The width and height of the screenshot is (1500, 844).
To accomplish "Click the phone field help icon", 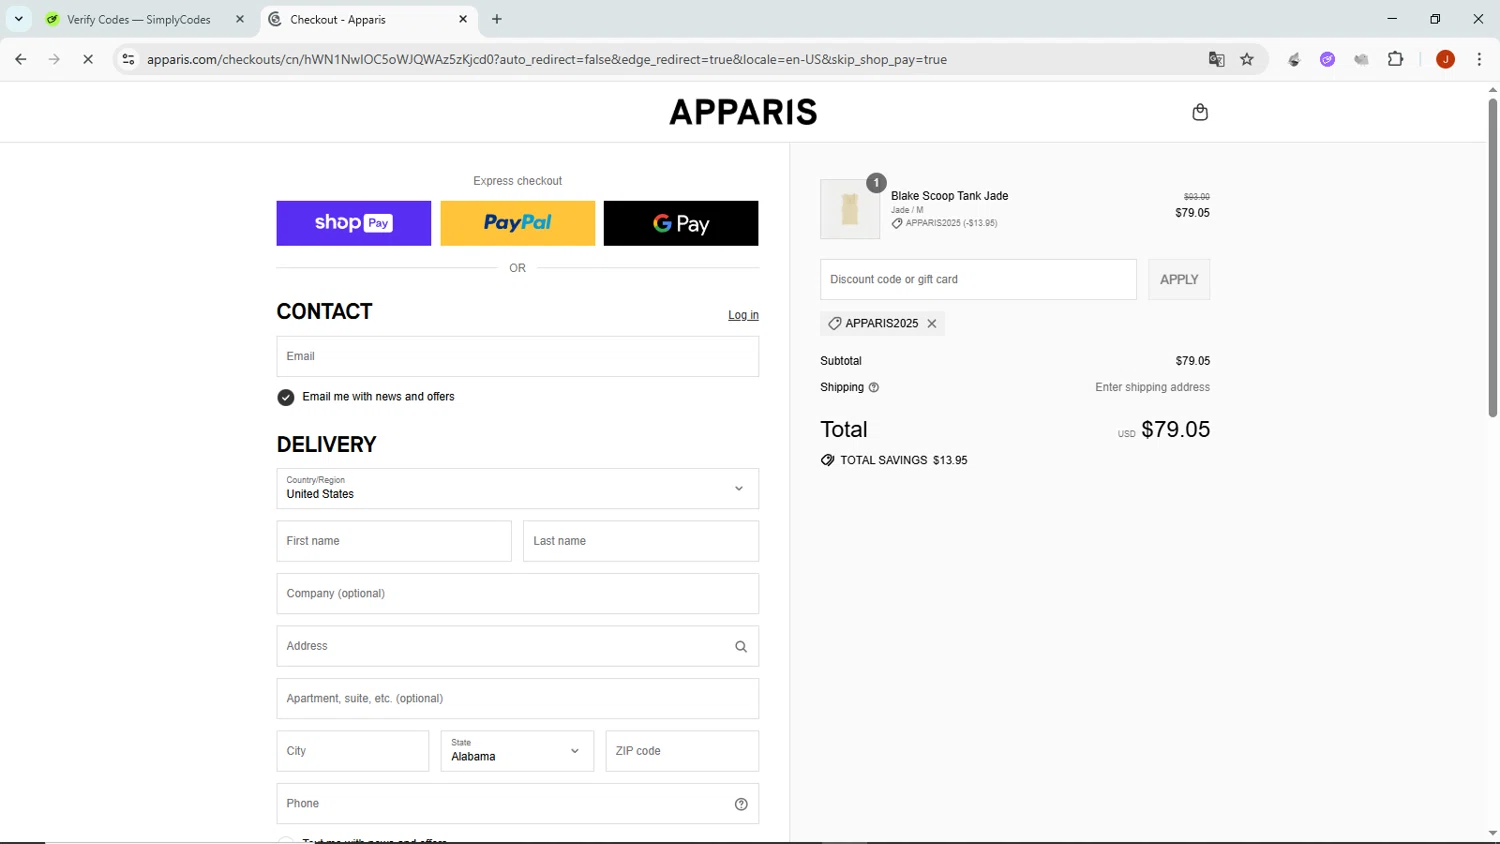I will click(x=741, y=804).
